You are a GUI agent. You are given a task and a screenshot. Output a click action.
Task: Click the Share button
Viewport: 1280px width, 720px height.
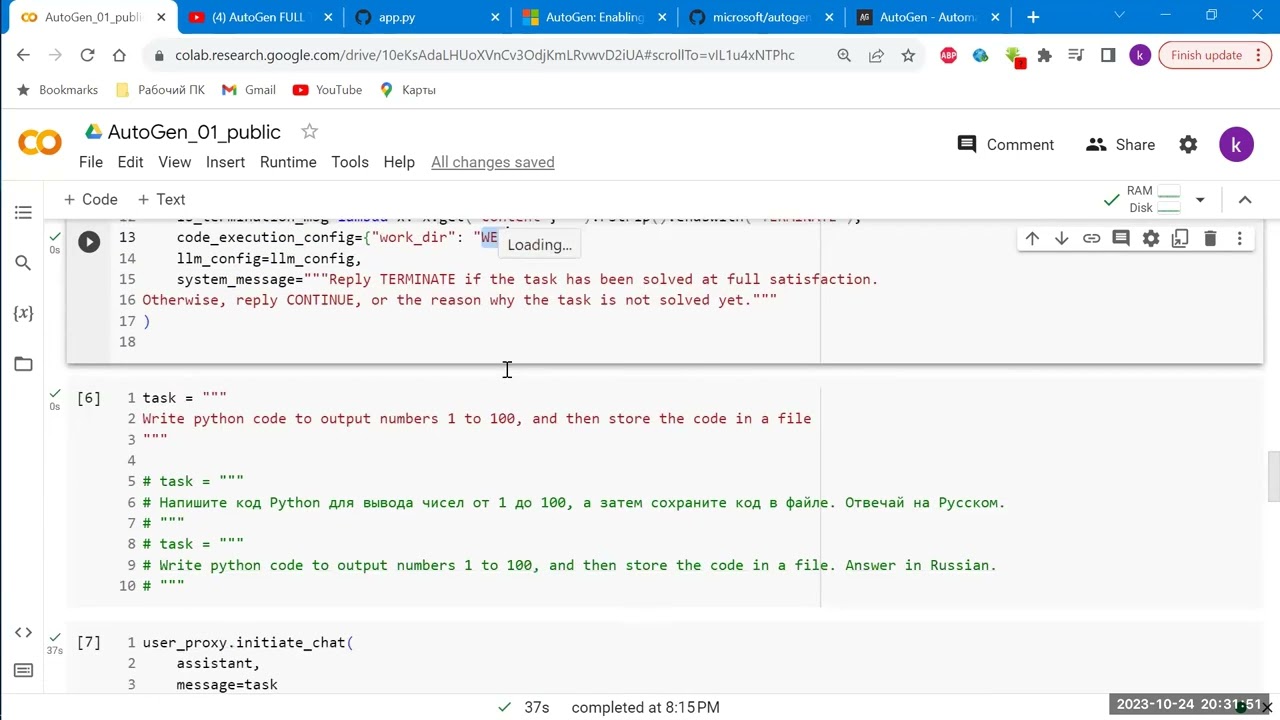1121,145
